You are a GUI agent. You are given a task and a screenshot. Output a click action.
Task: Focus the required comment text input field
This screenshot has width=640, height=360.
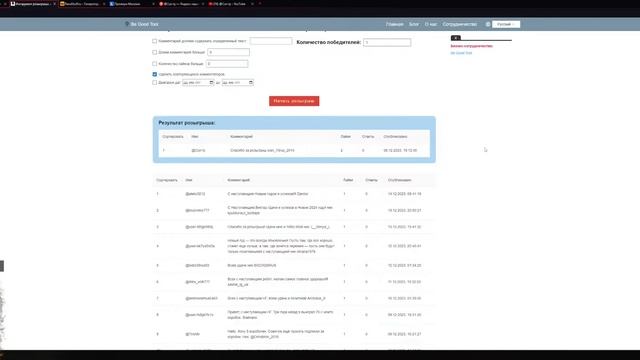click(x=271, y=41)
